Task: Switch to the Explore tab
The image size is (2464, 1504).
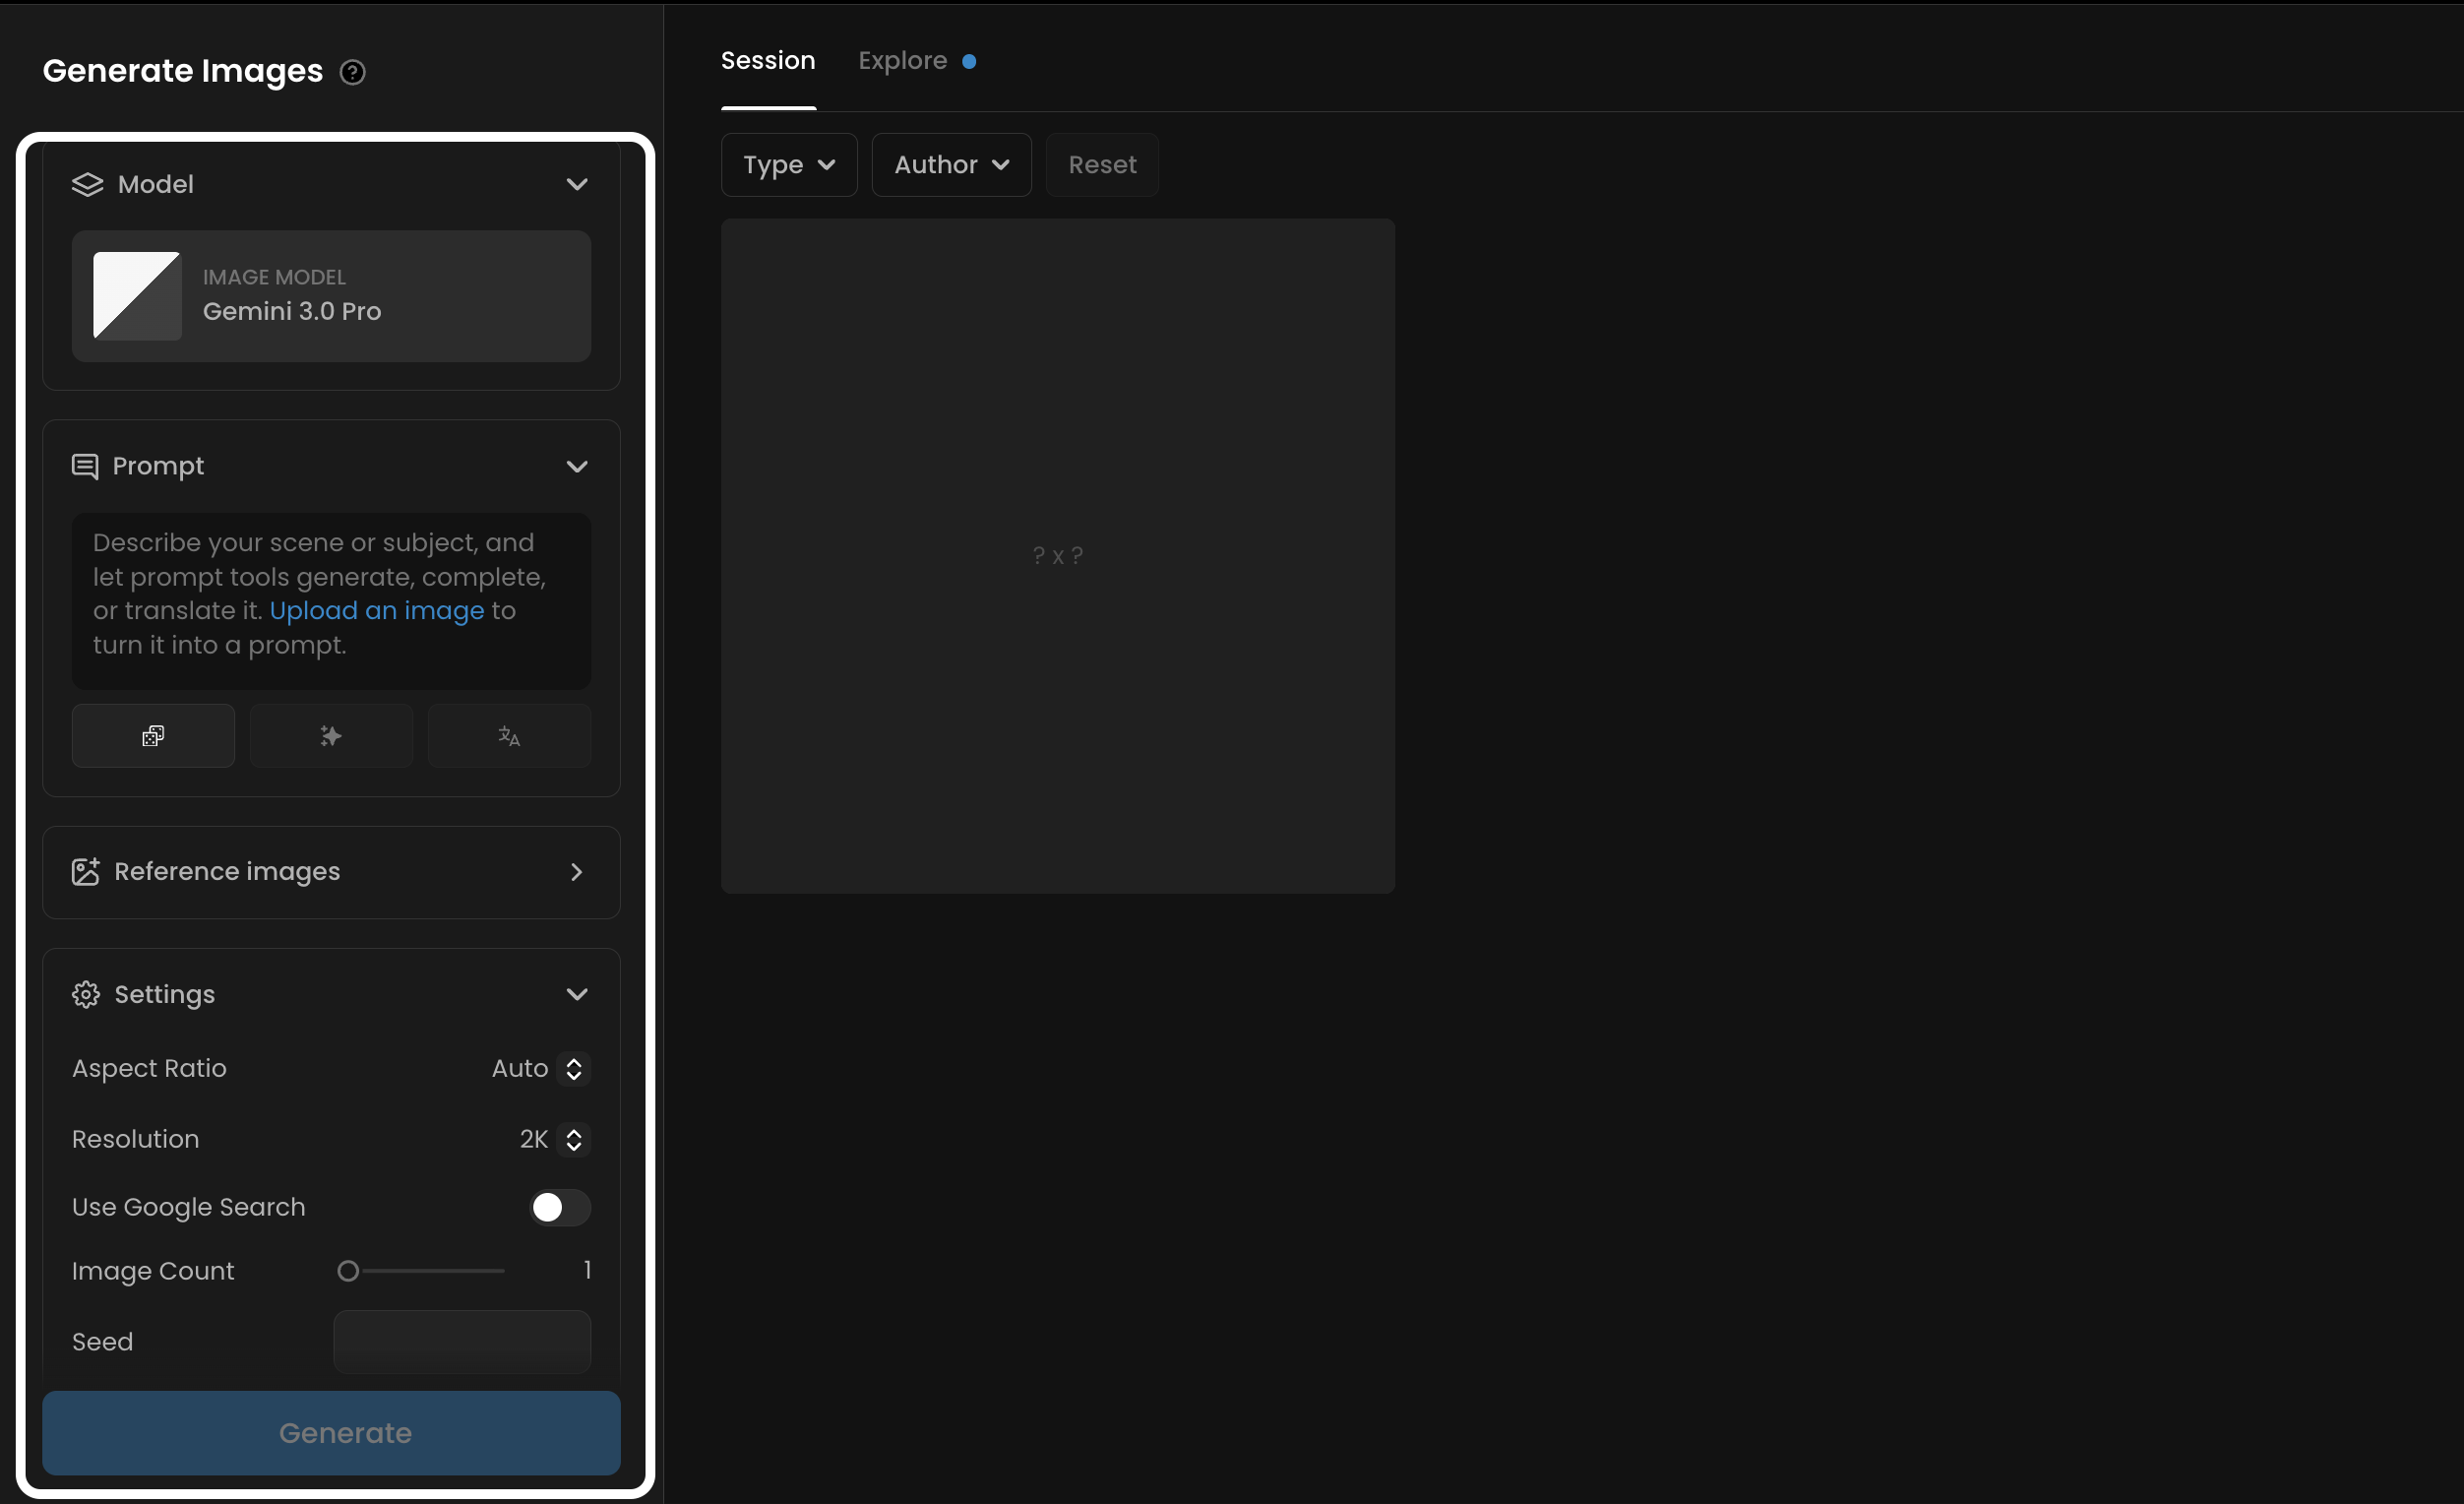Action: 903,61
